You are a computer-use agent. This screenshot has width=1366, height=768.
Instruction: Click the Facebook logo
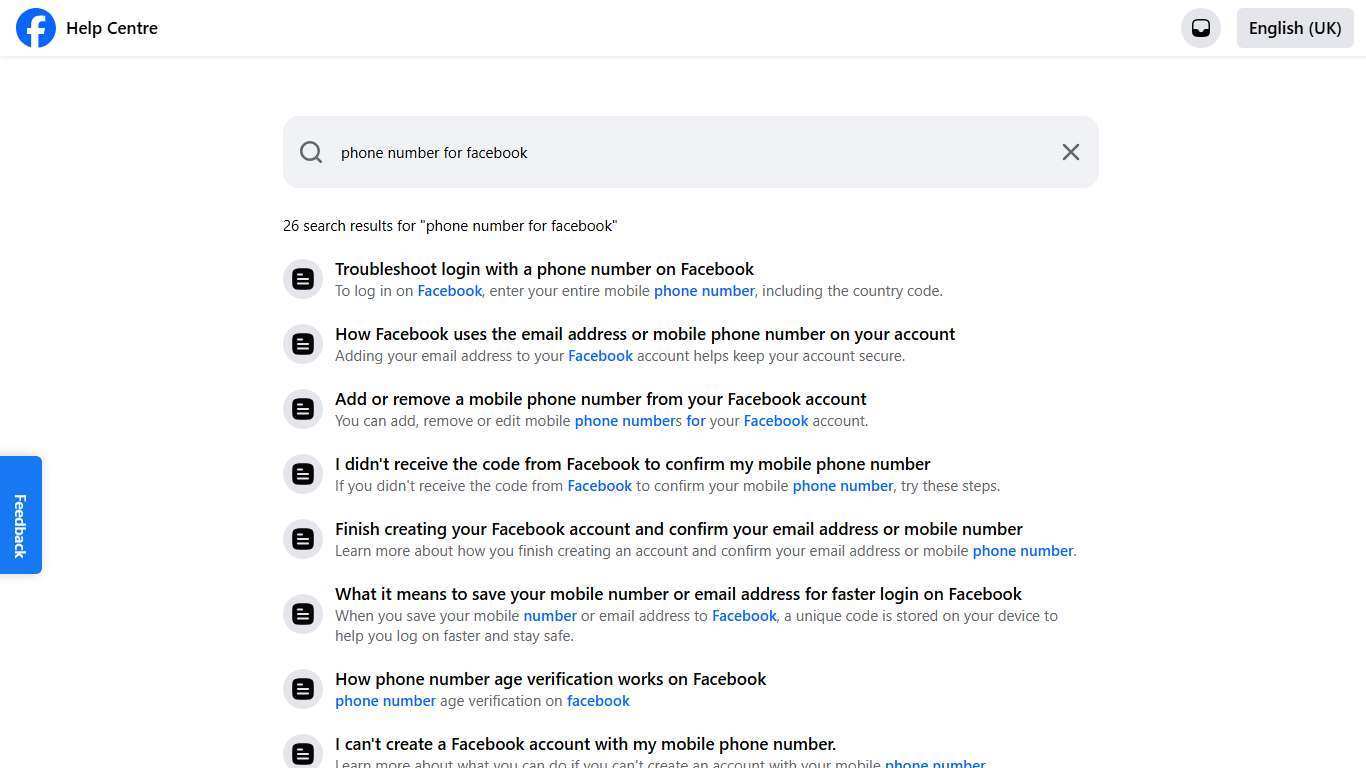36,28
